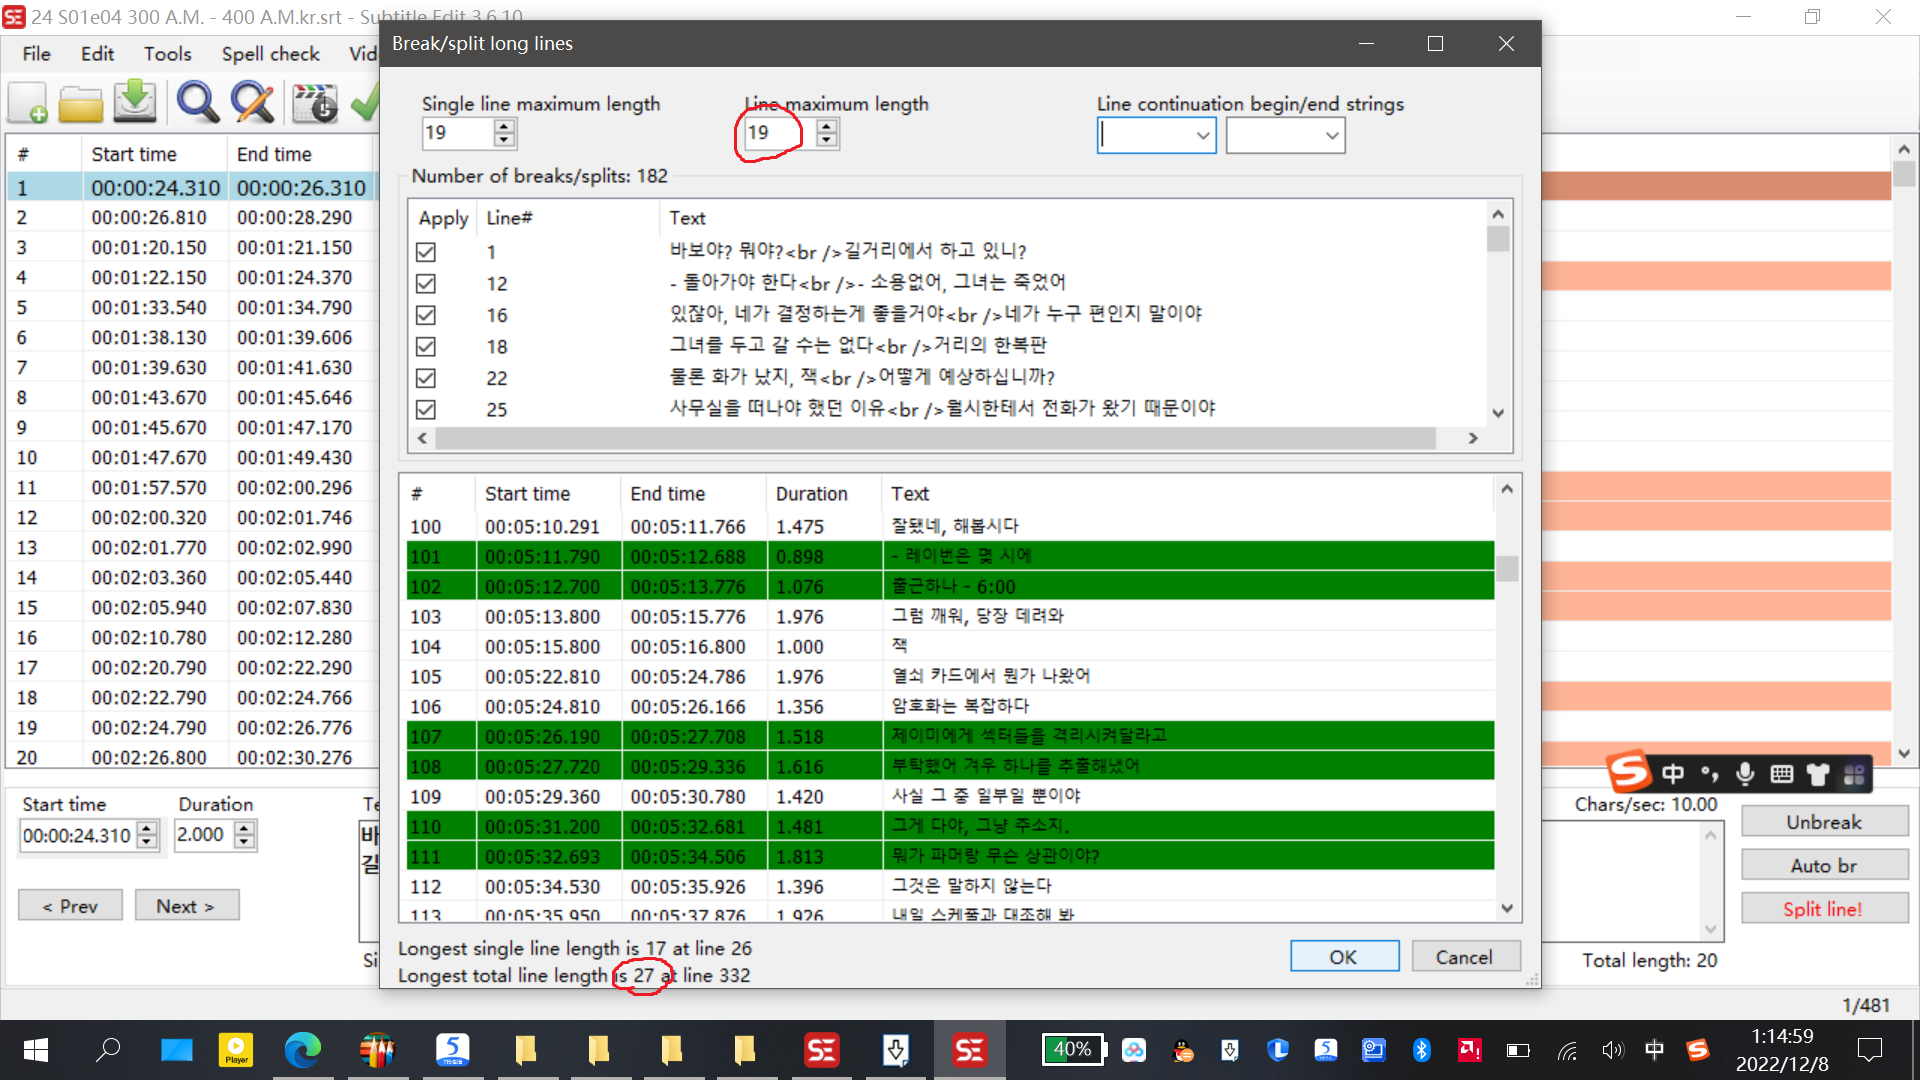This screenshot has width=1920, height=1080.
Task: Open the Tools menu
Action: (x=167, y=54)
